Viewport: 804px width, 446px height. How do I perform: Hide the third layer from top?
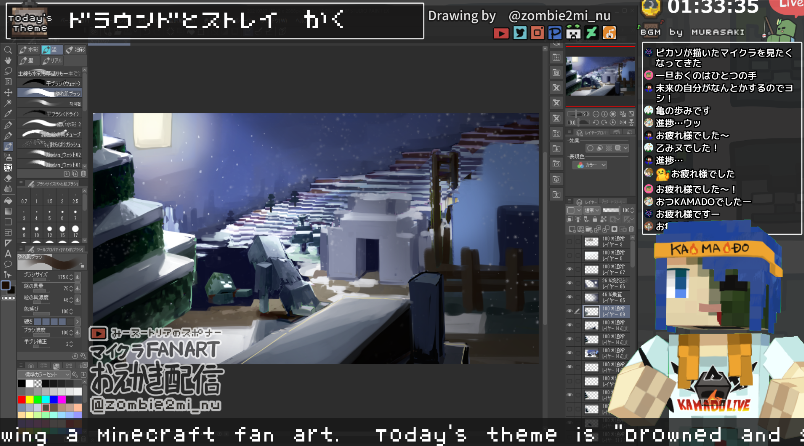click(570, 269)
